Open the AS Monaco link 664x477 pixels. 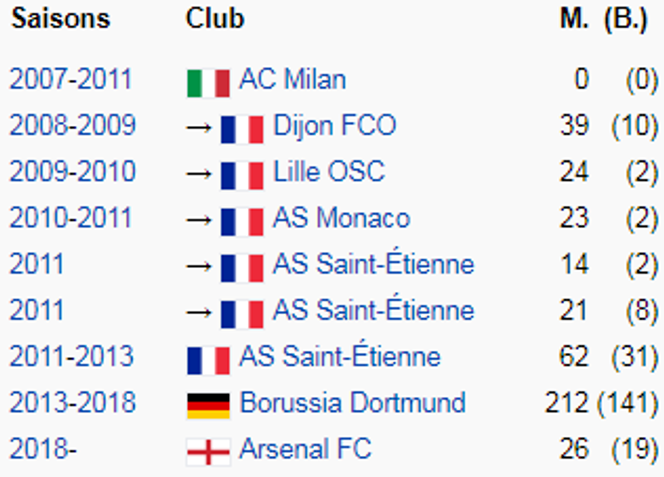click(x=341, y=218)
